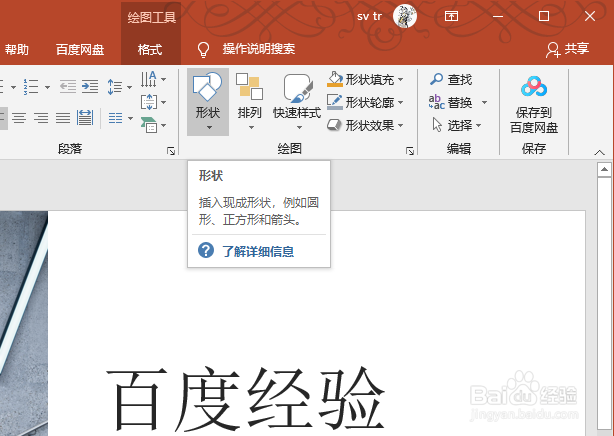Viewport: 614px width, 436px height.
Task: Open Drawing (绘图) dialog launcher
Action: click(x=410, y=151)
